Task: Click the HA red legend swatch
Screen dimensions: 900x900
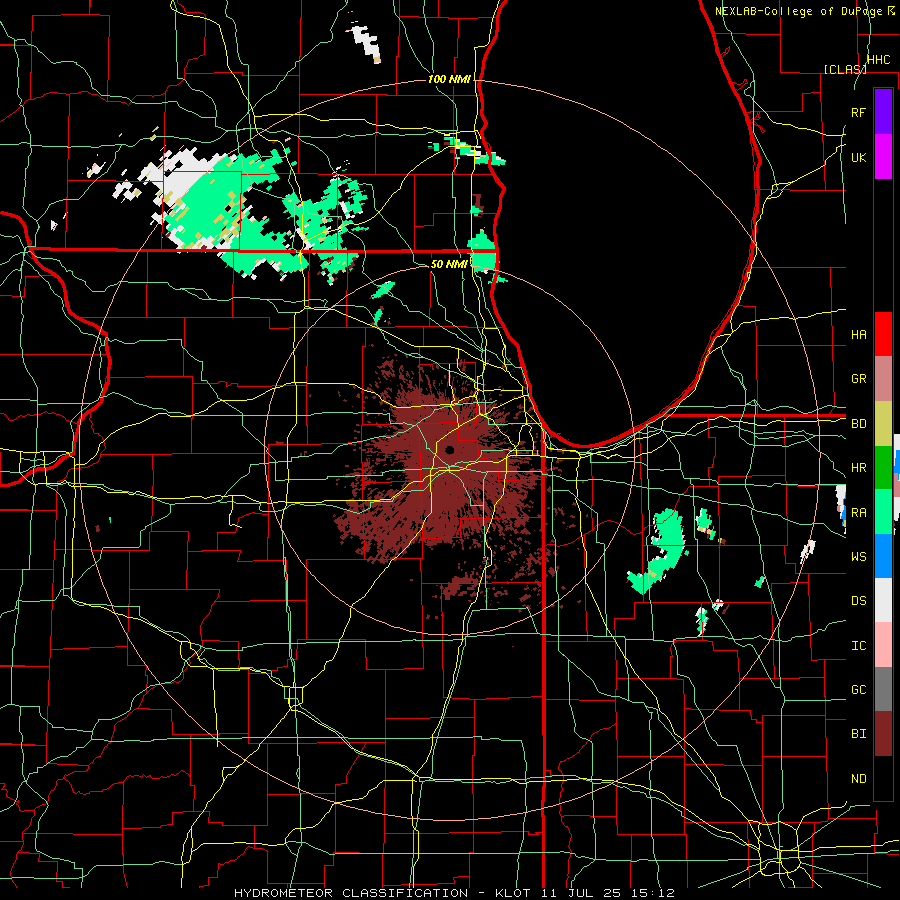Action: [883, 334]
